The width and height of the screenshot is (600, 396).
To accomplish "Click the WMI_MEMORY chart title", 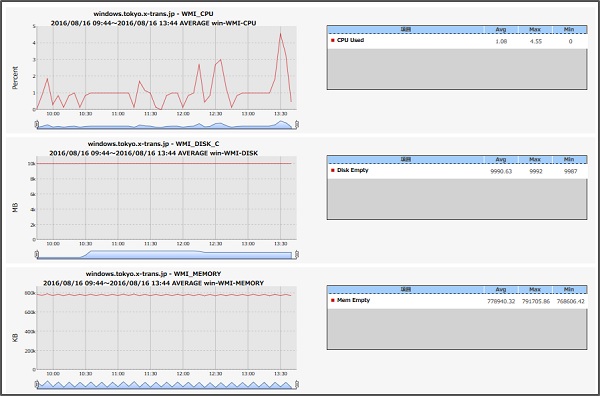I will pyautogui.click(x=153, y=274).
